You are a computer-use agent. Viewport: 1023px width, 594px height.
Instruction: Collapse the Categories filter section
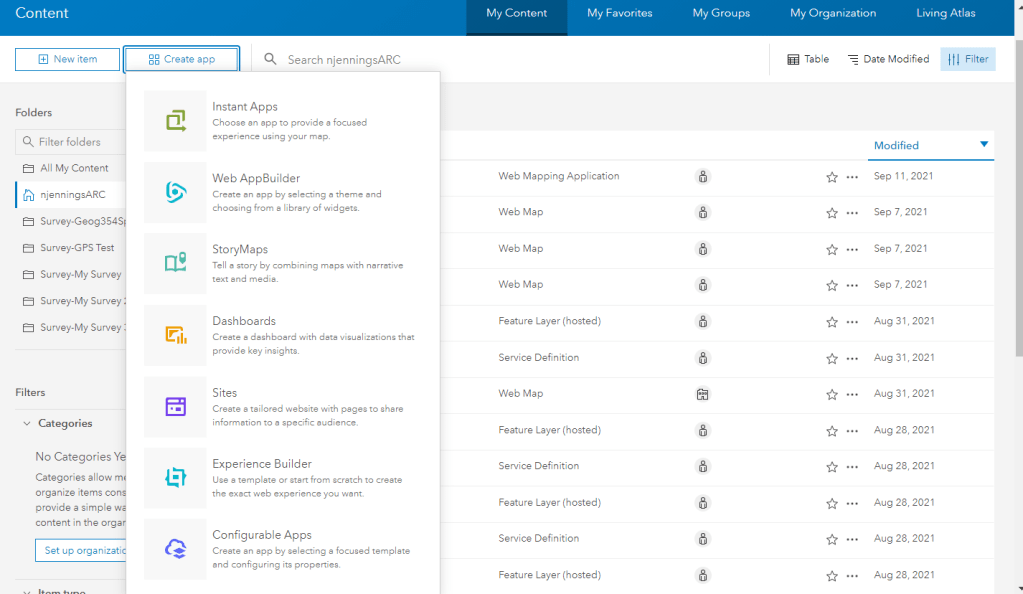[x=26, y=423]
